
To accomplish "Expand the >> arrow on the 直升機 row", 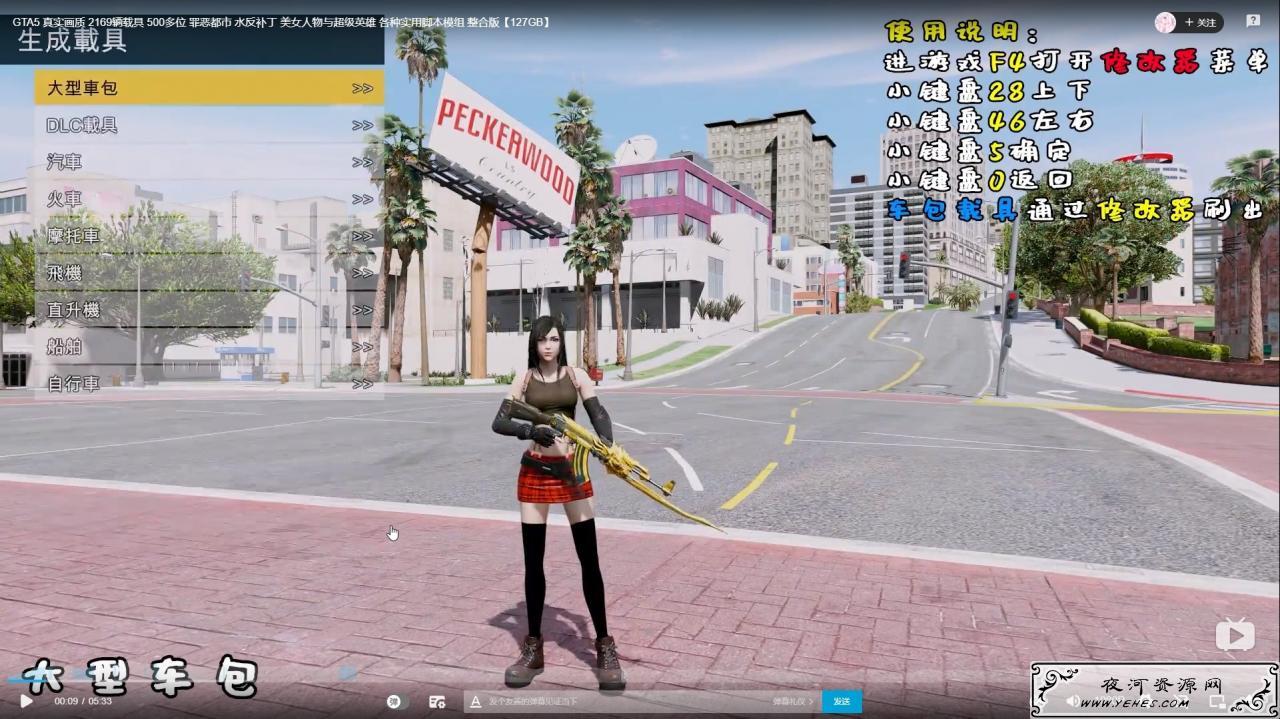I will pyautogui.click(x=362, y=310).
